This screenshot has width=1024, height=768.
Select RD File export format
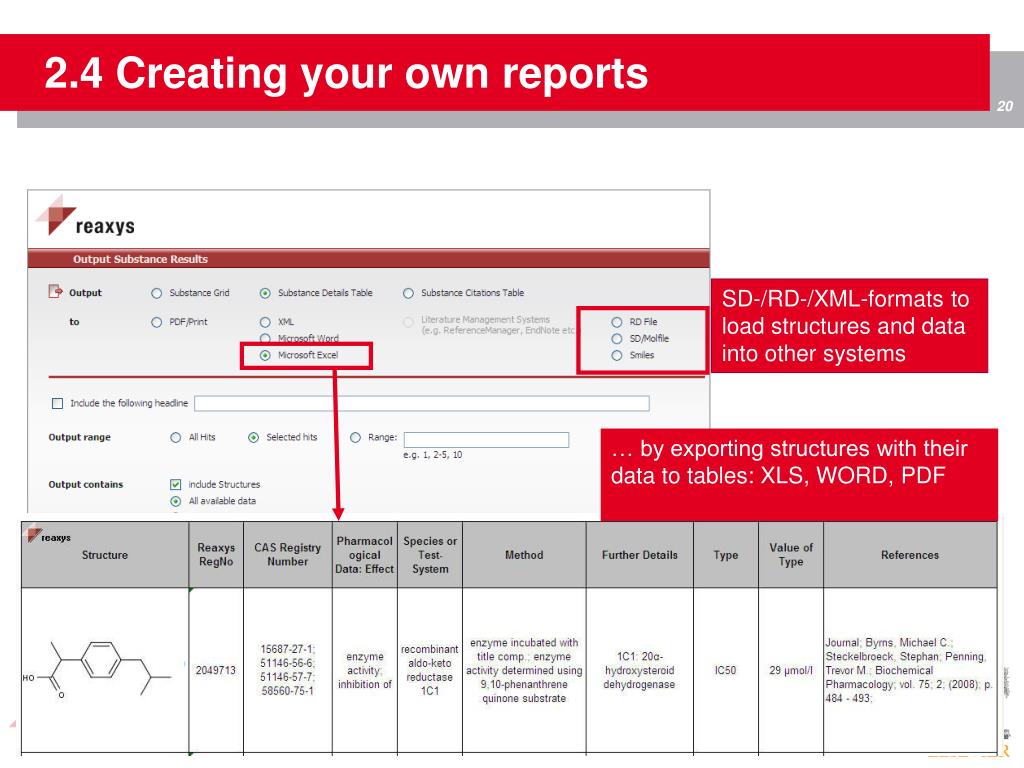click(616, 322)
